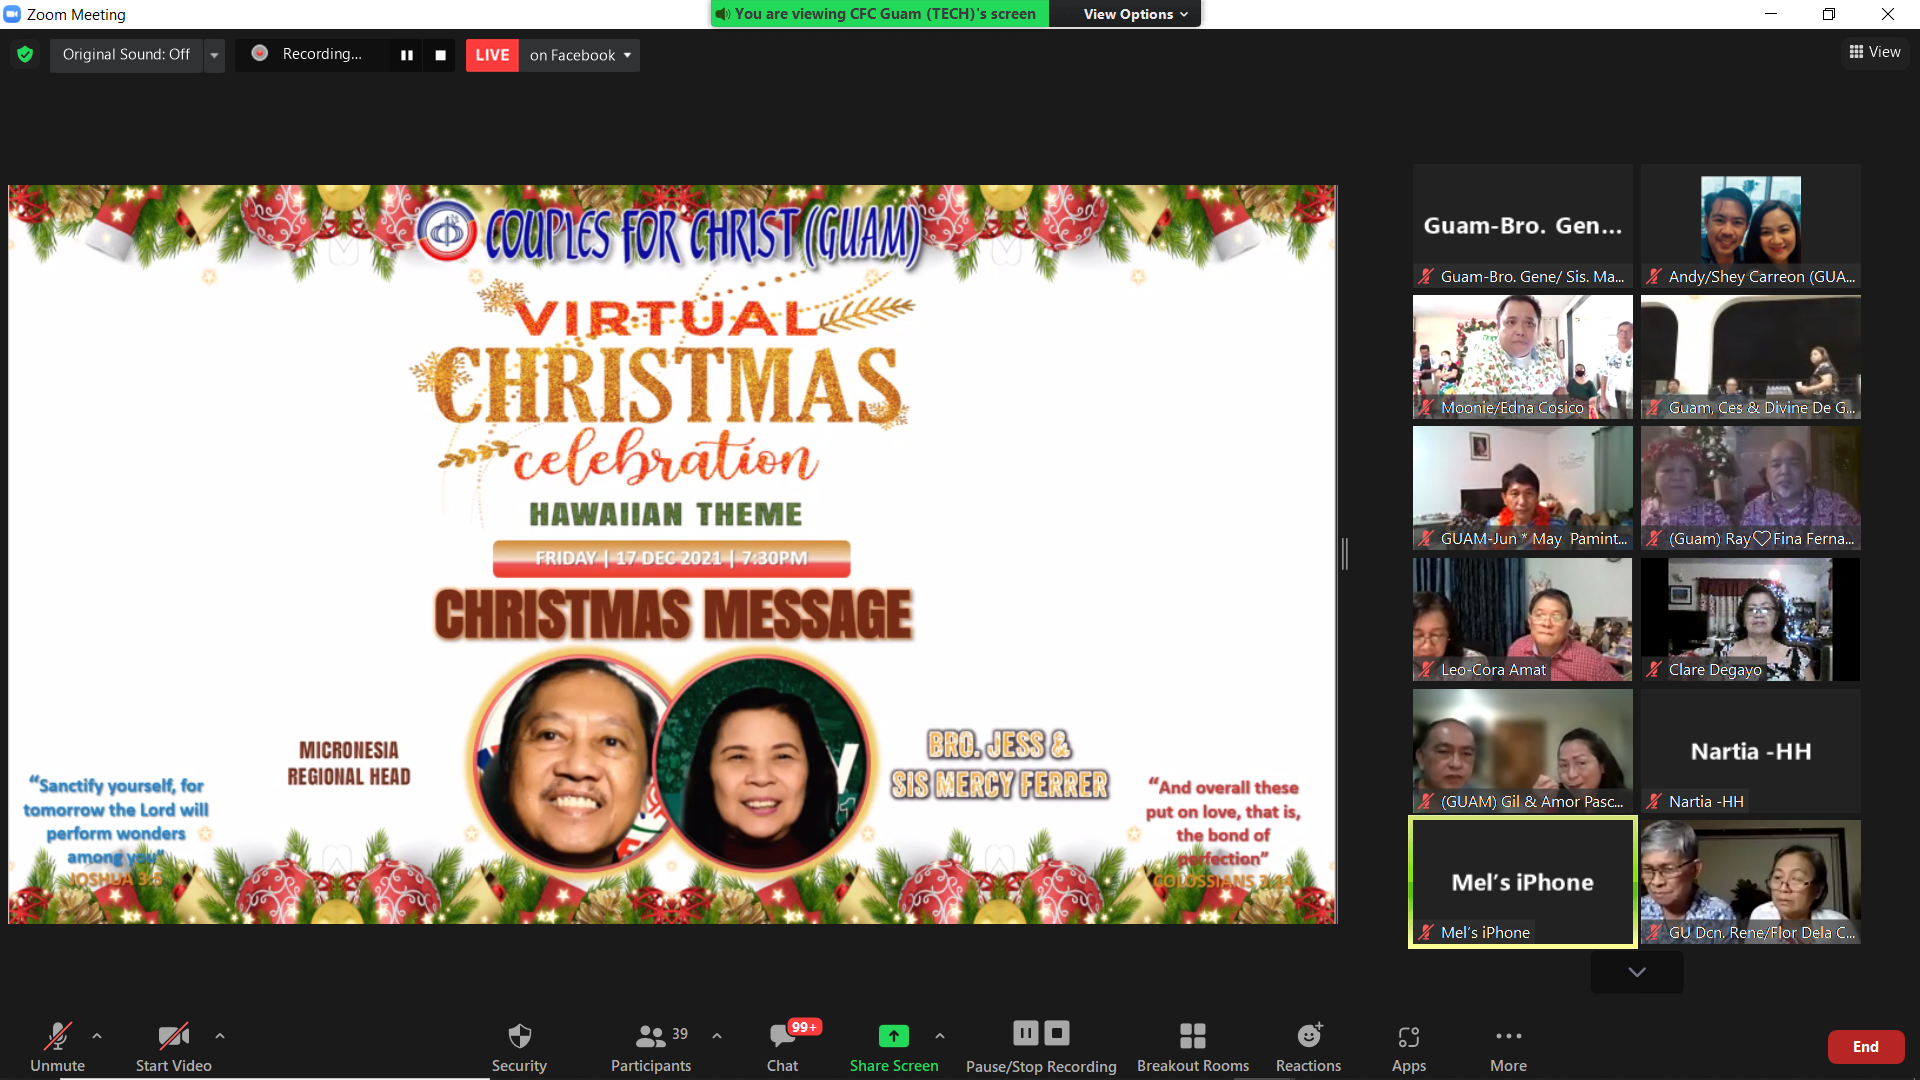The width and height of the screenshot is (1920, 1080).
Task: Select Leo-Cora Amat video tile
Action: click(1523, 620)
